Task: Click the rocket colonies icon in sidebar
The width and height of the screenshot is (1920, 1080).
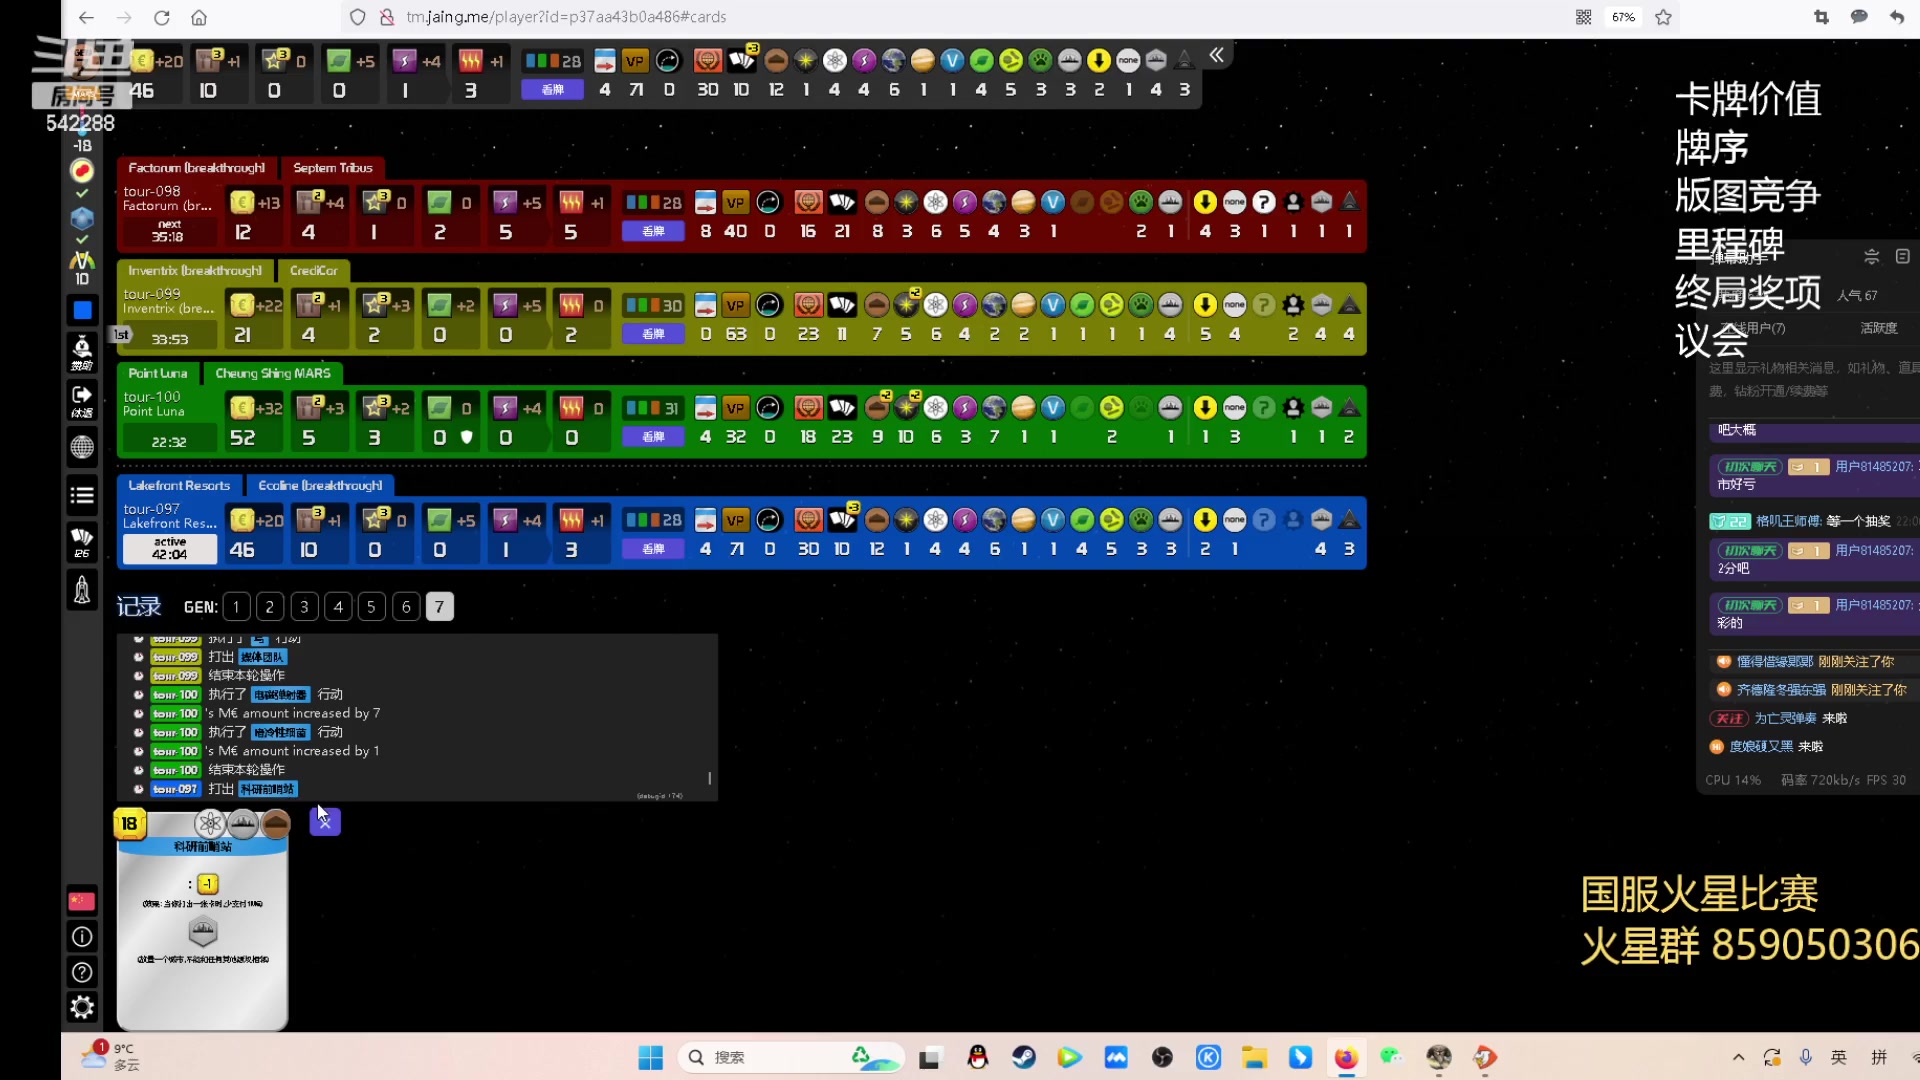Action: pos(82,589)
